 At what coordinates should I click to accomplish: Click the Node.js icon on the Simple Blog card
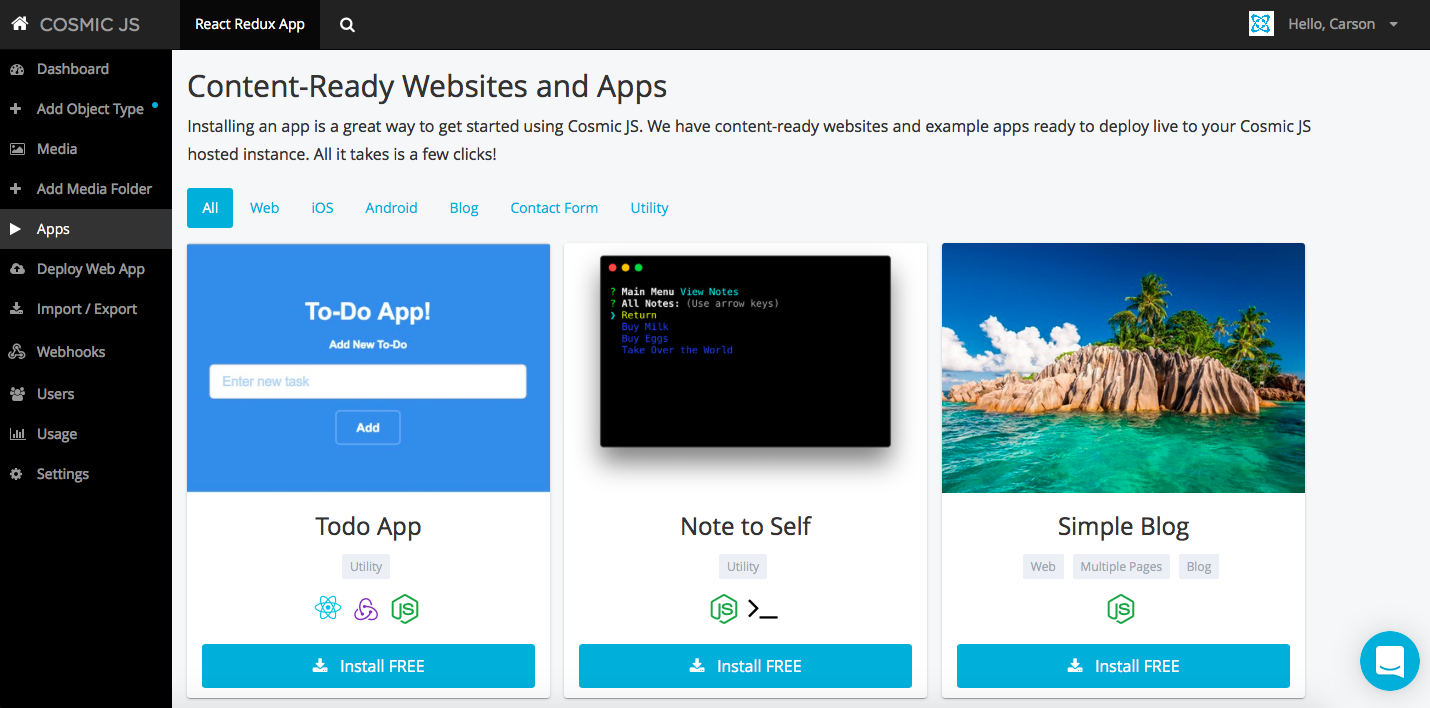(x=1121, y=608)
